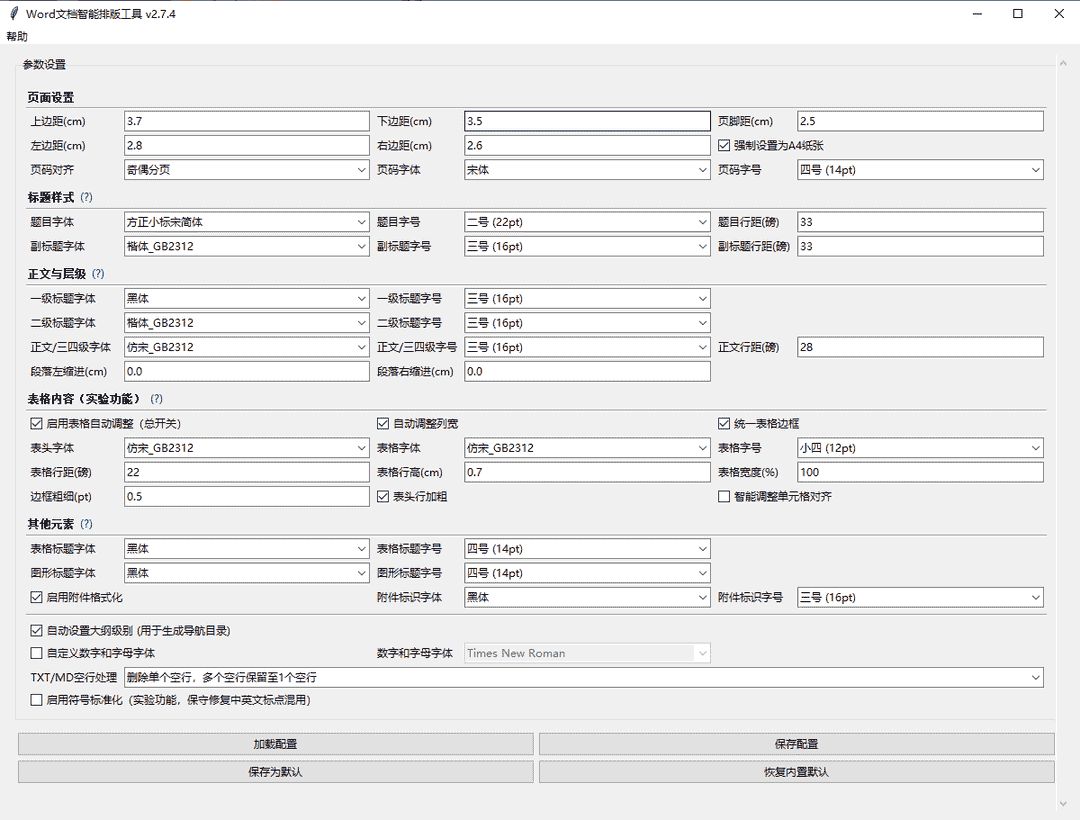This screenshot has width=1080, height=820.
Task: Click the 左边距(cm) input field
Action: pyautogui.click(x=247, y=145)
